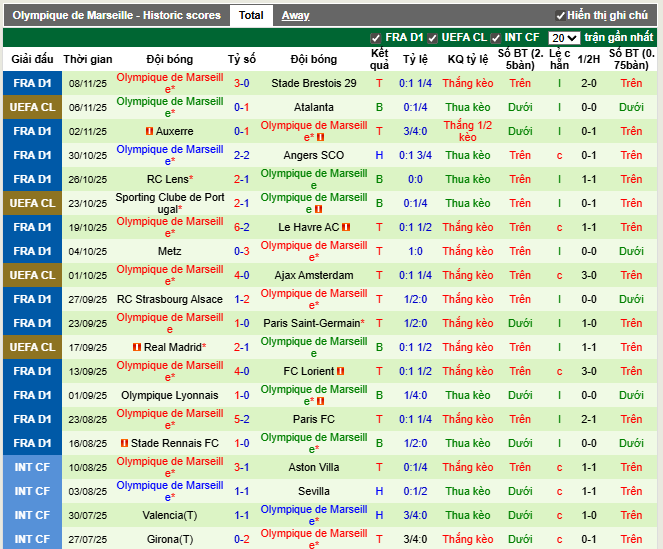Click date 04/10/25 in the Metz row
Image resolution: width=663 pixels, height=549 pixels.
click(x=88, y=252)
